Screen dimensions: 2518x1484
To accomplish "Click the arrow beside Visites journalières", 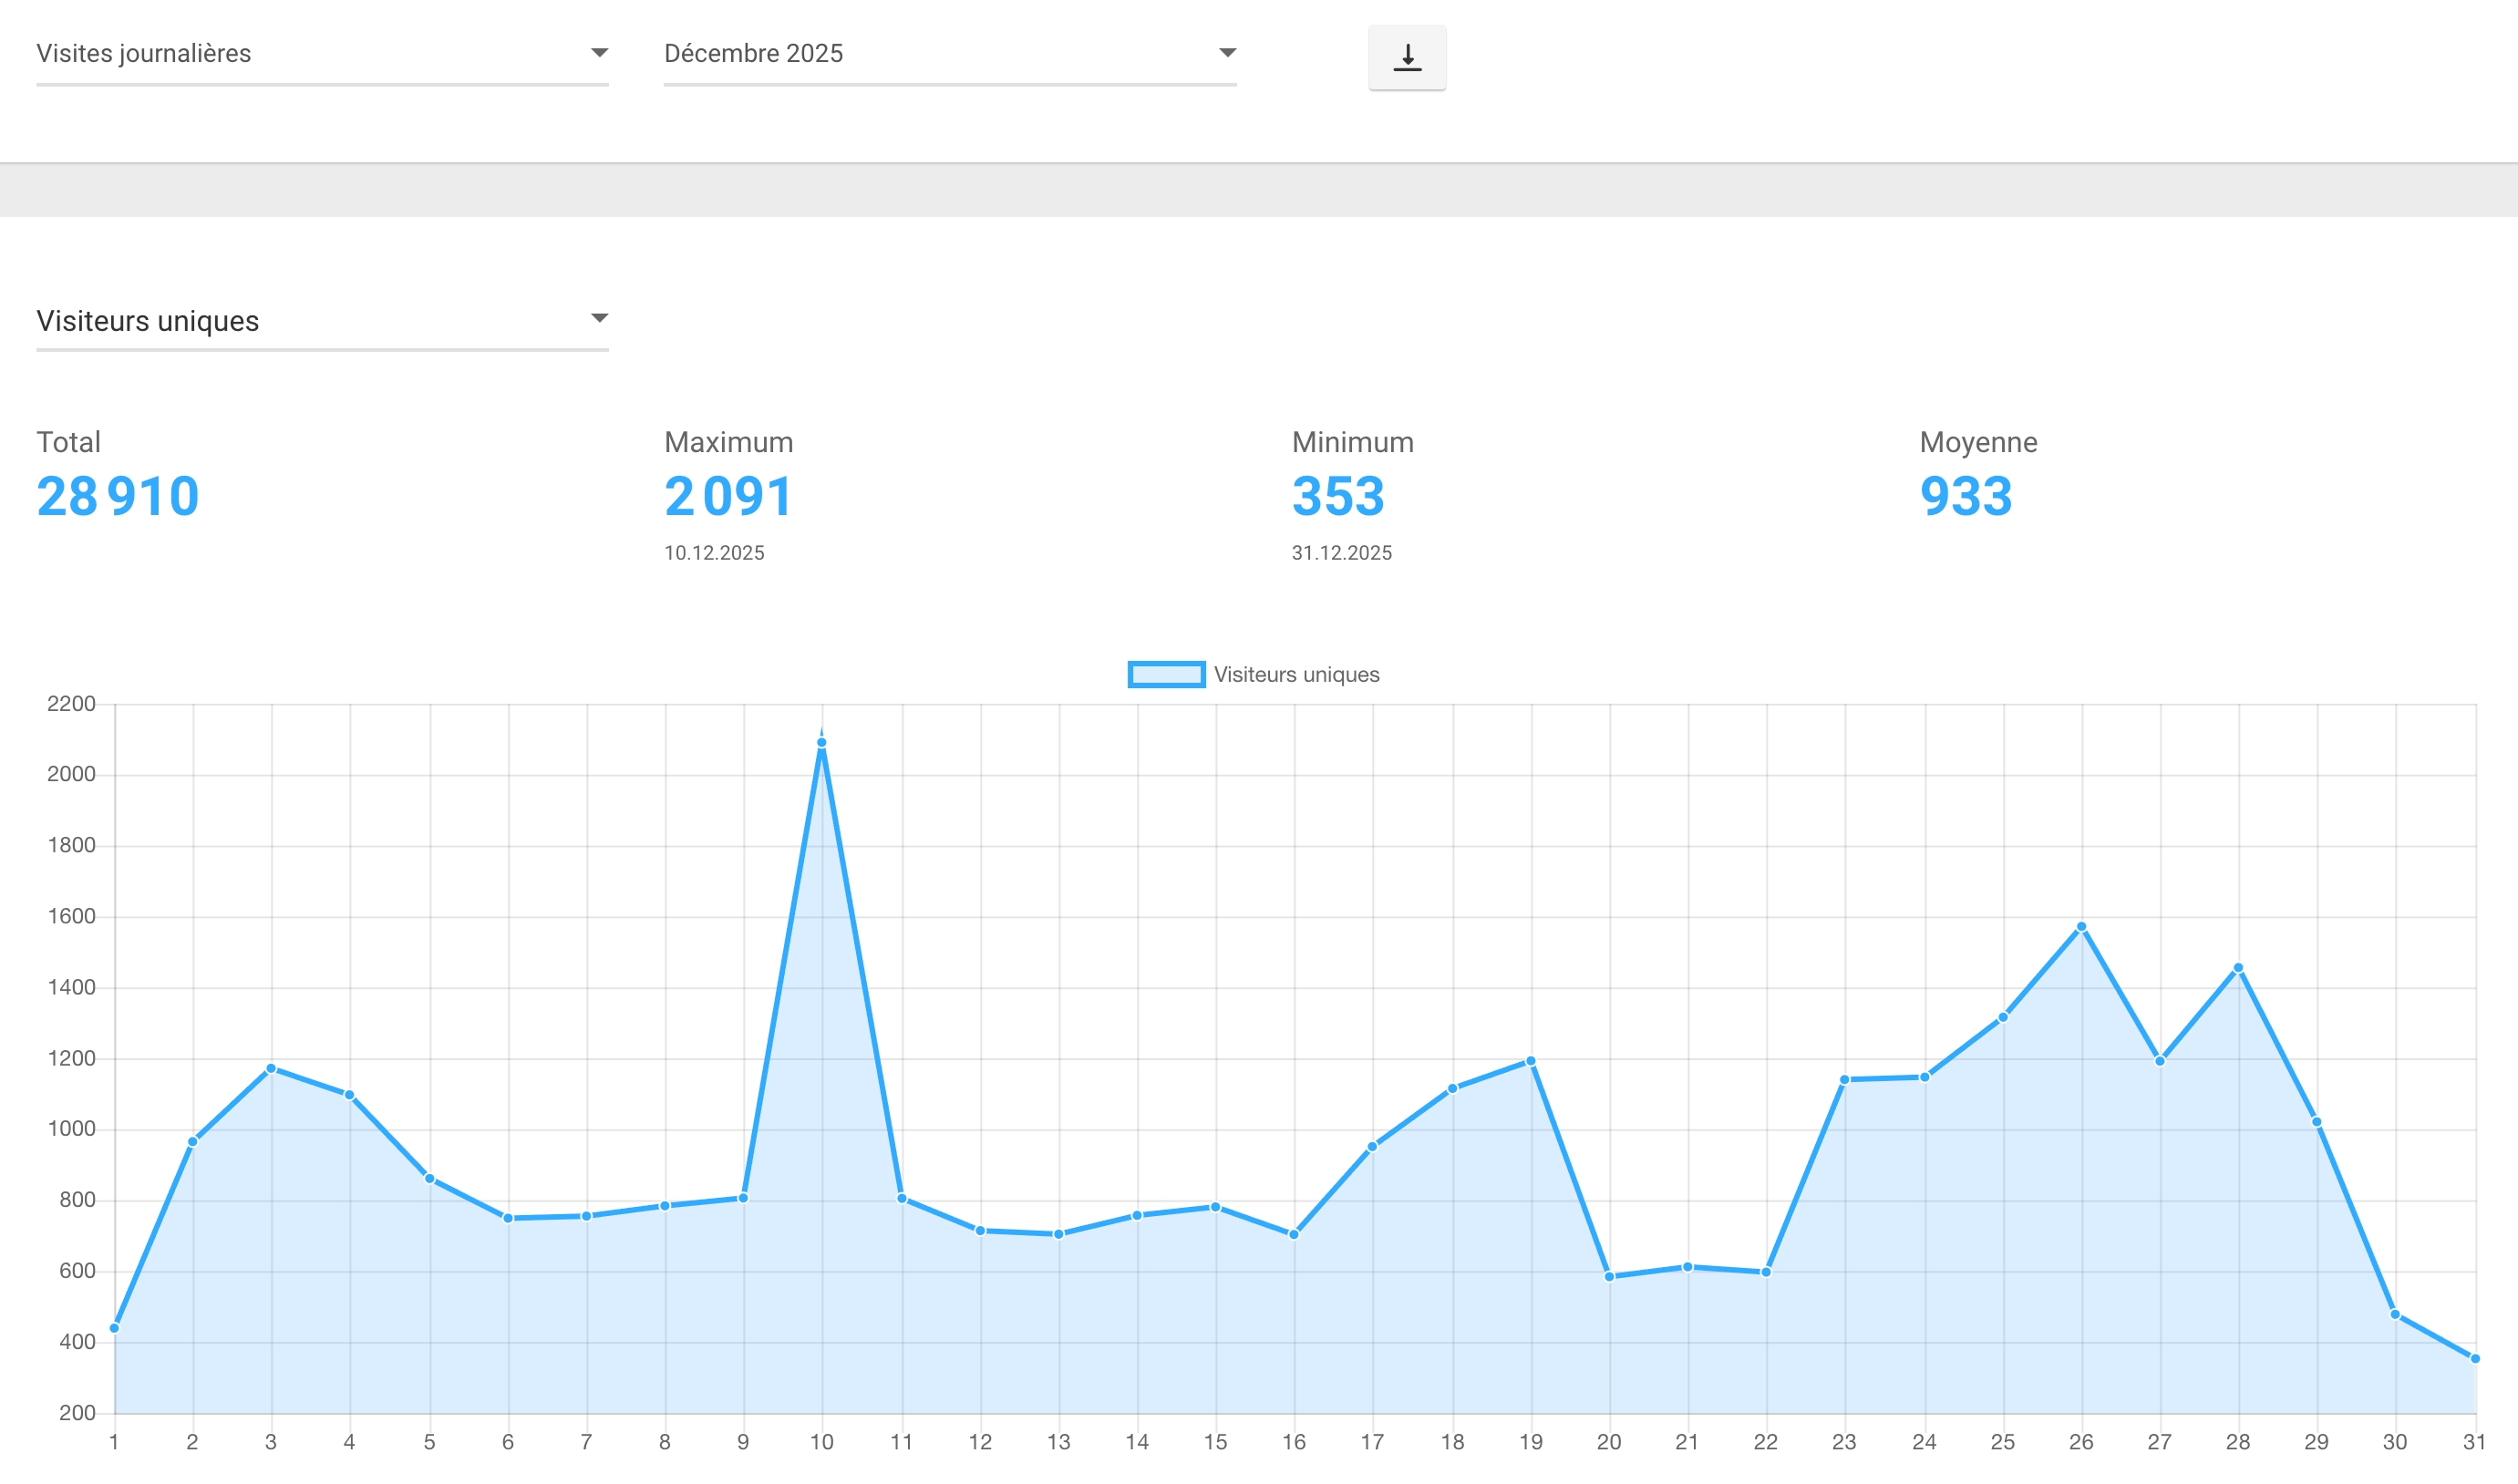I will pyautogui.click(x=599, y=53).
